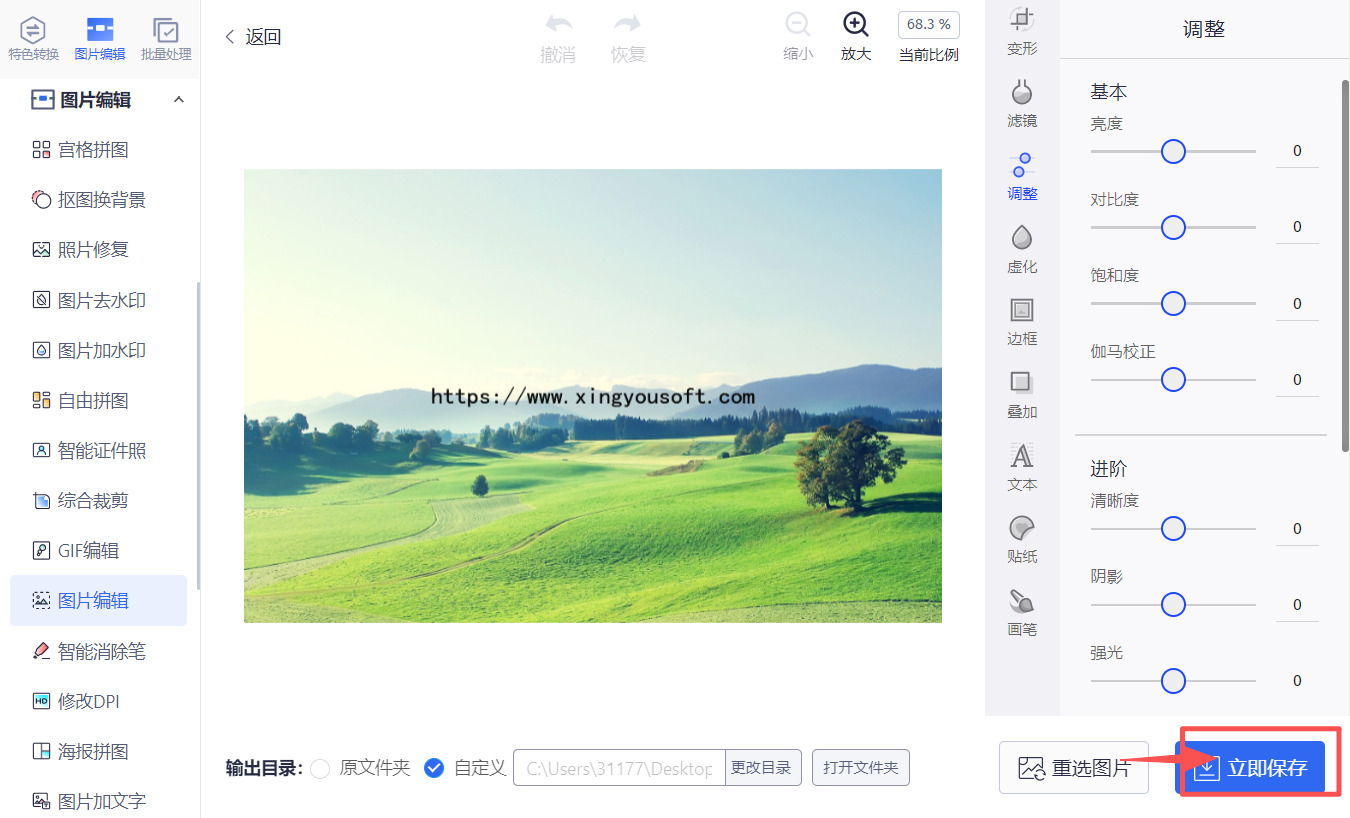Image resolution: width=1350 pixels, height=818 pixels.
Task: Click the 更改目录 button
Action: (763, 768)
